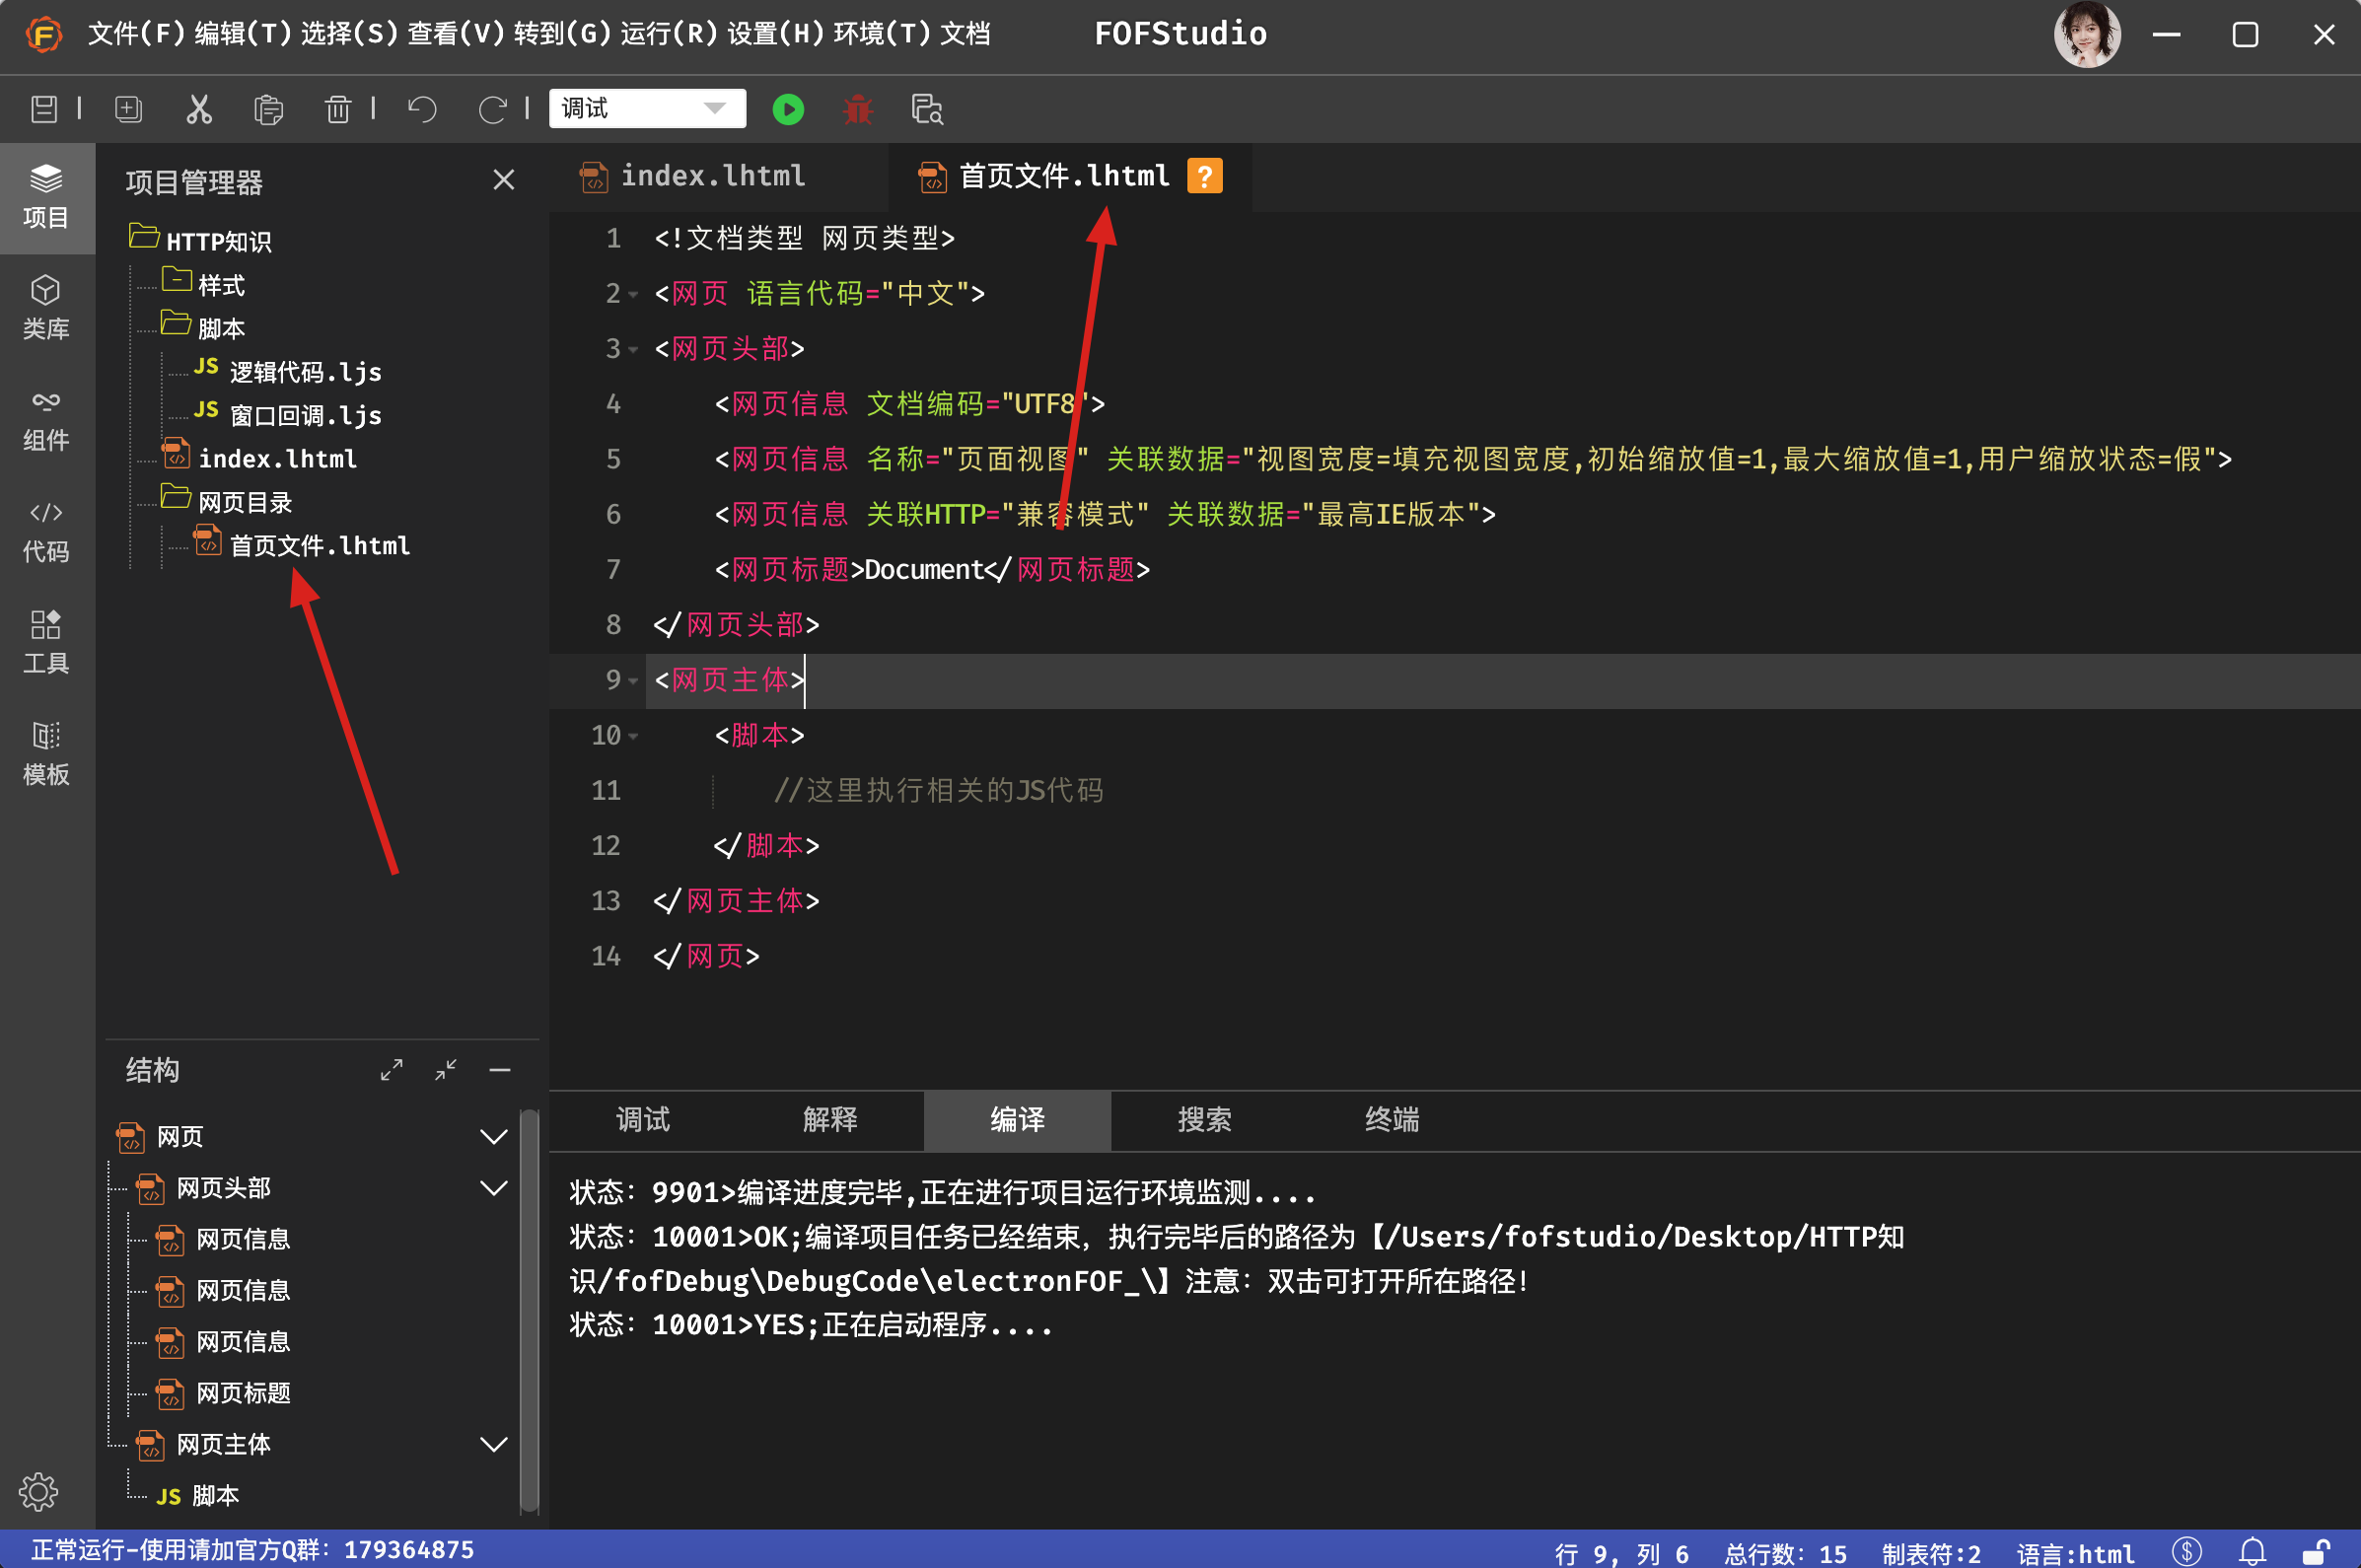Click the search-in-files toolbar icon
Screen dimensions: 2361x1568
click(x=927, y=109)
